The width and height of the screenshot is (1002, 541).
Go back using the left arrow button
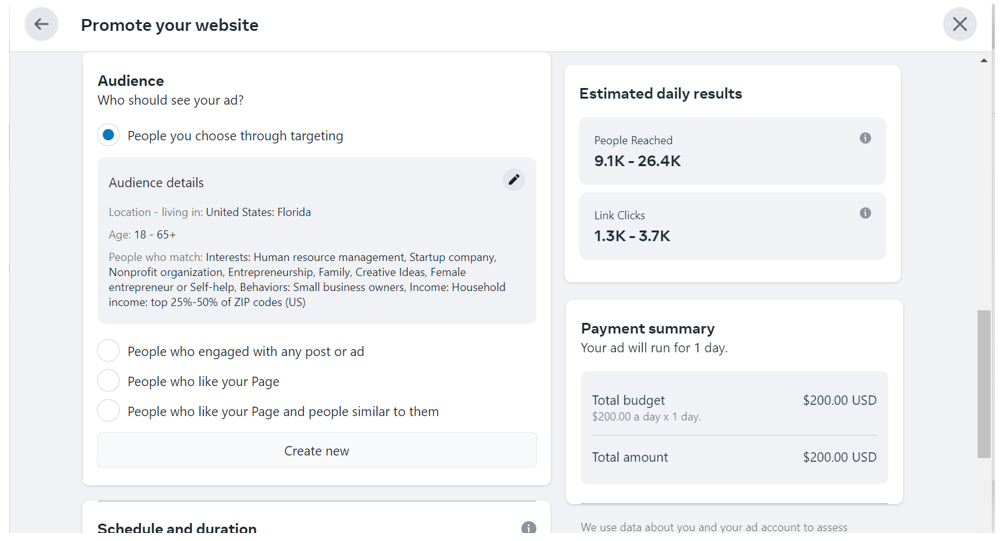41,24
